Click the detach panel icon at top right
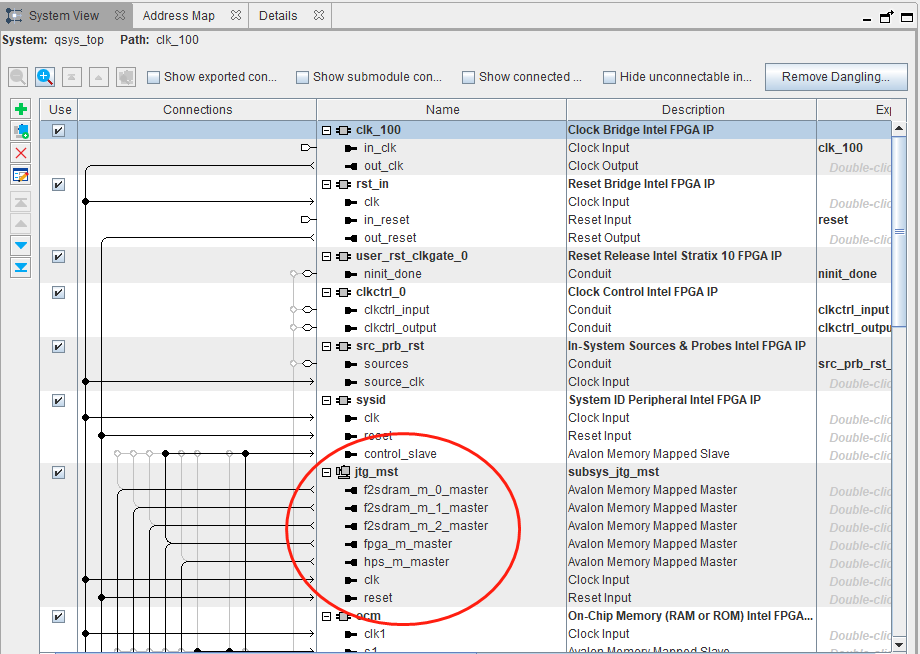The height and width of the screenshot is (654, 920). click(886, 17)
